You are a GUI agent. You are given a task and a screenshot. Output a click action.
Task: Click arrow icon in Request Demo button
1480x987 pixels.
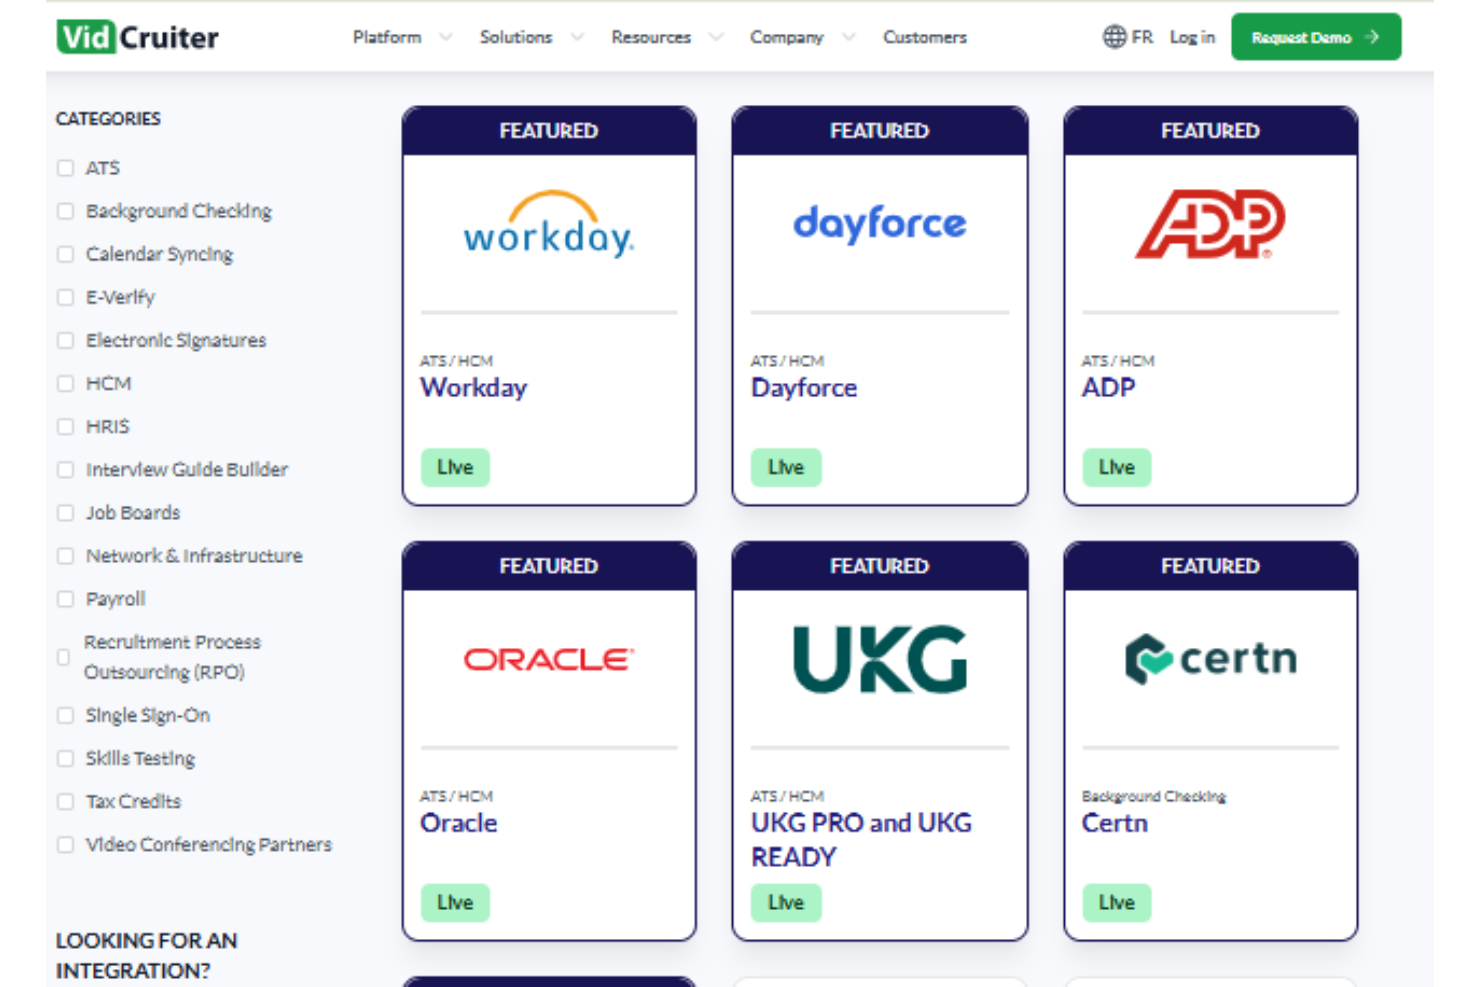click(1372, 37)
